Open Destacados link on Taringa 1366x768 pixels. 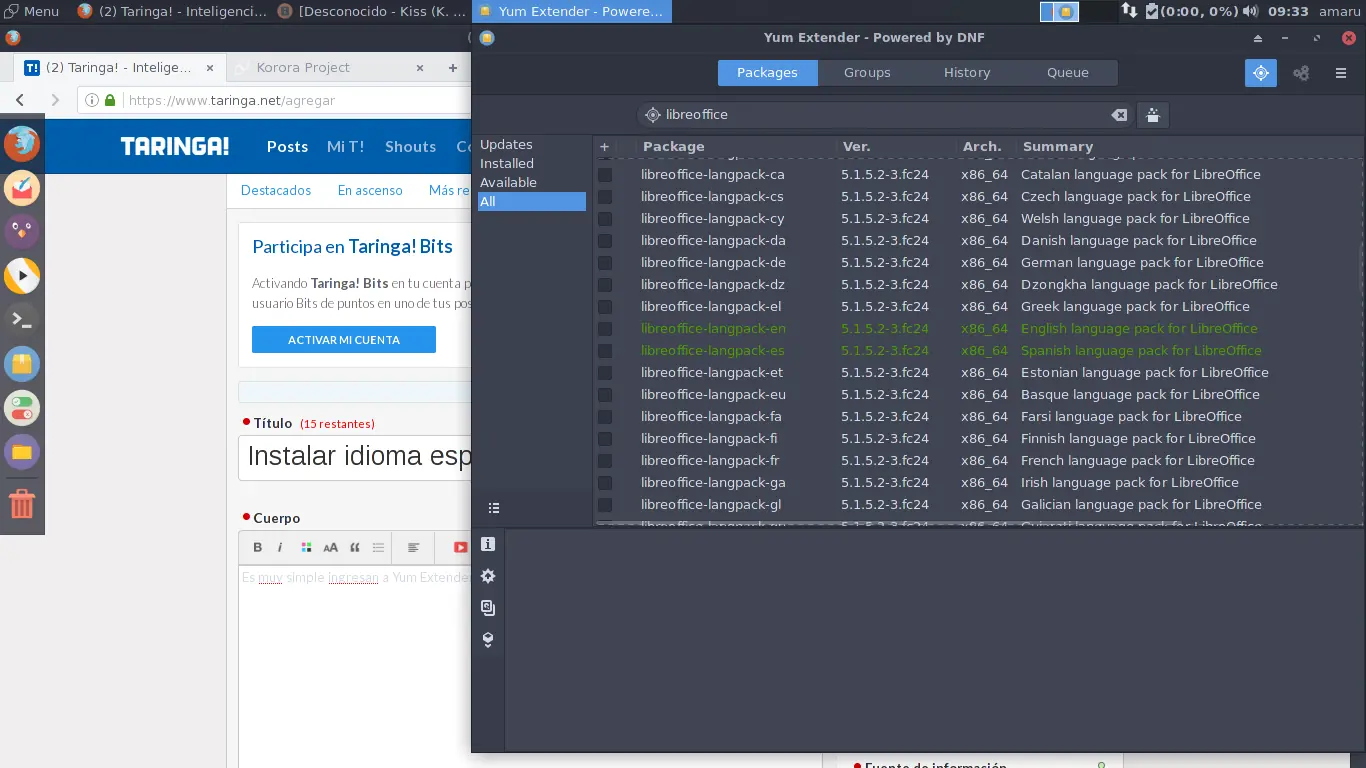276,190
